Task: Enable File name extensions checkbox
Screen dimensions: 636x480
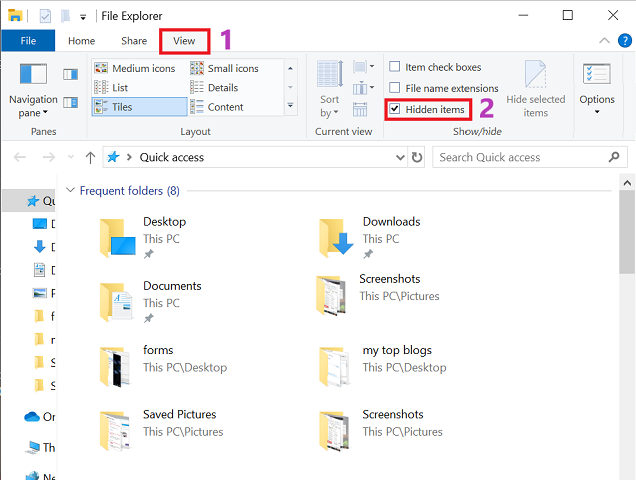Action: coord(395,88)
